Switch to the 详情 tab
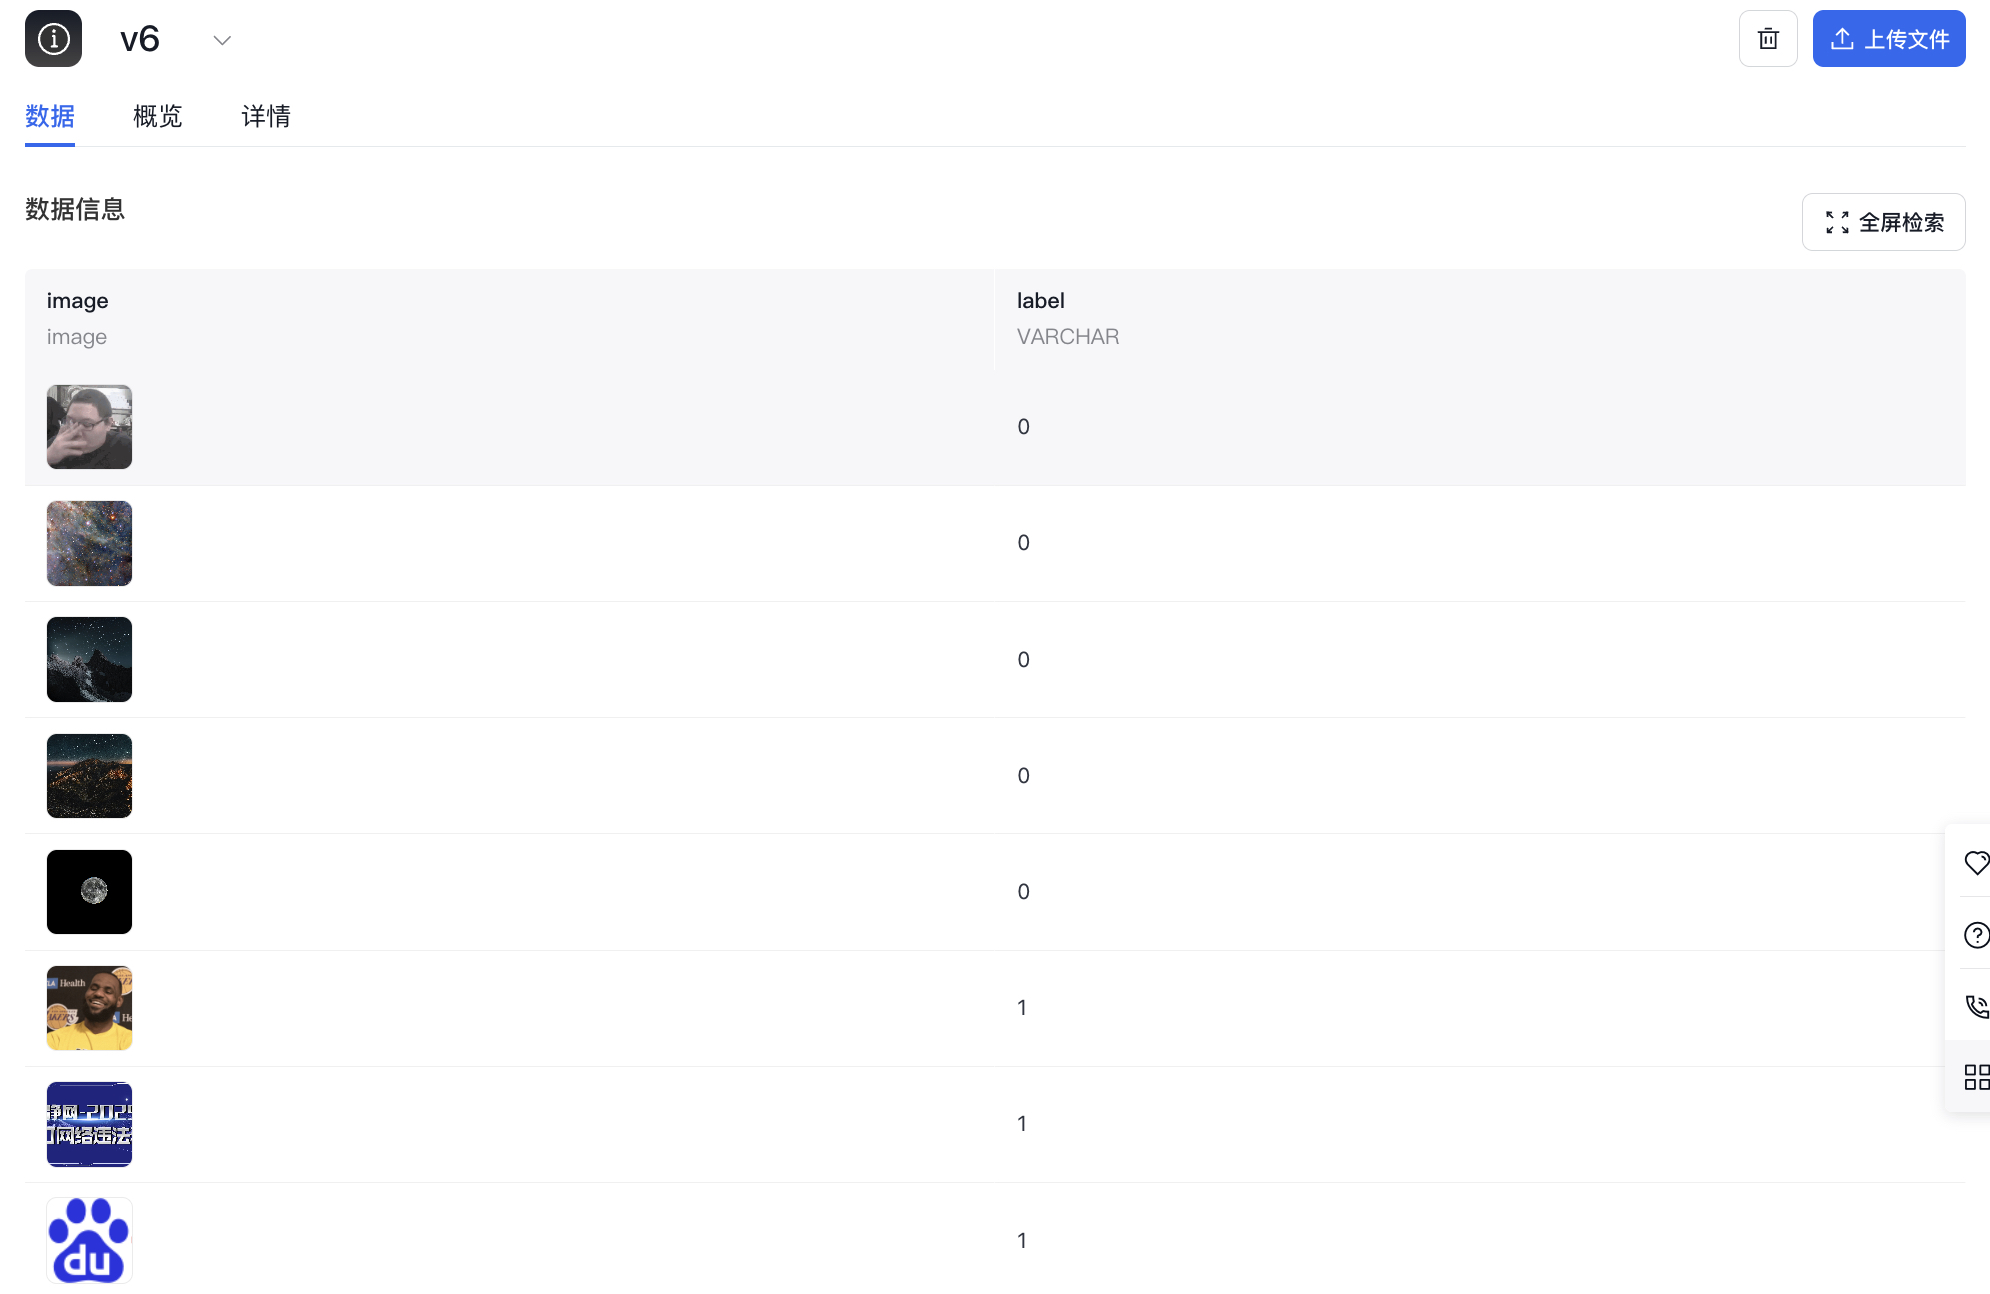Viewport: 1990px width, 1294px height. coord(266,116)
